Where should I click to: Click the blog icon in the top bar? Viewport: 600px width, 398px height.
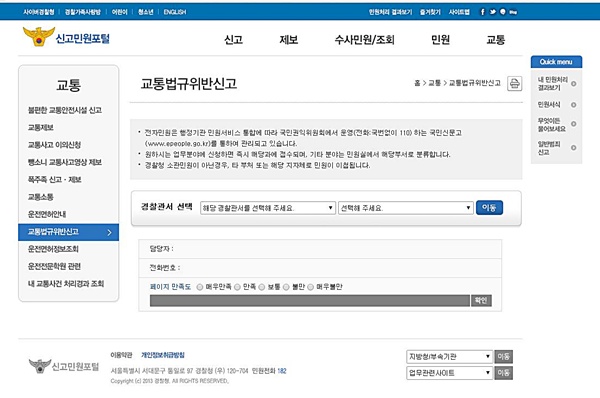click(513, 12)
